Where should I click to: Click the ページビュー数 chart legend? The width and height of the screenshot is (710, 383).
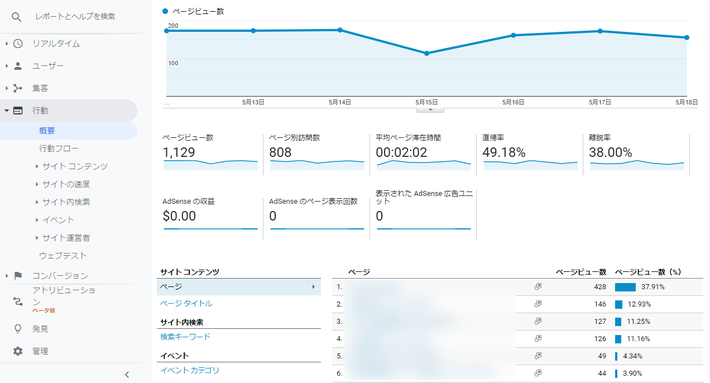tap(193, 11)
